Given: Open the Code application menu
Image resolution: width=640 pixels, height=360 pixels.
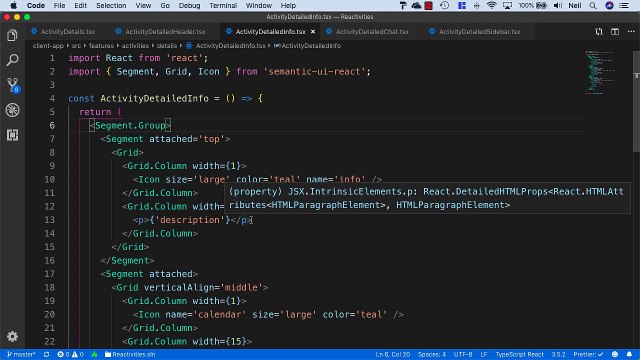Looking at the screenshot, I should (36, 5).
